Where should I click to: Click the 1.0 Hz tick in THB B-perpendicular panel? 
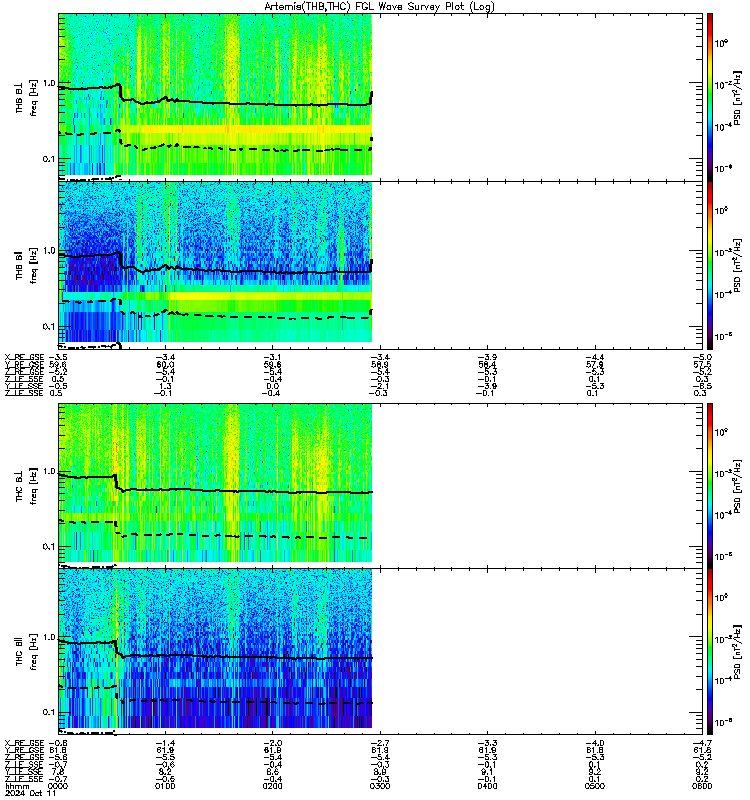click(x=50, y=83)
